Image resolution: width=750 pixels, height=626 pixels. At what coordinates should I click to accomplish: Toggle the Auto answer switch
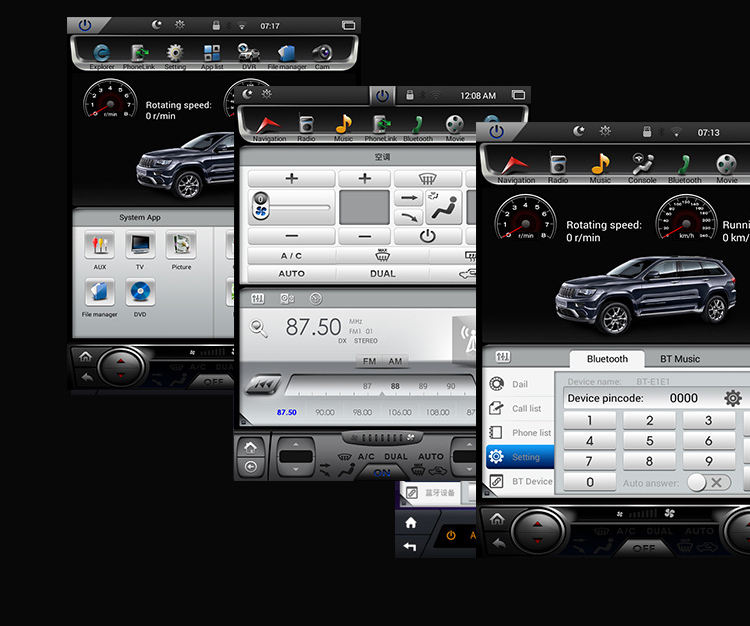[x=708, y=482]
